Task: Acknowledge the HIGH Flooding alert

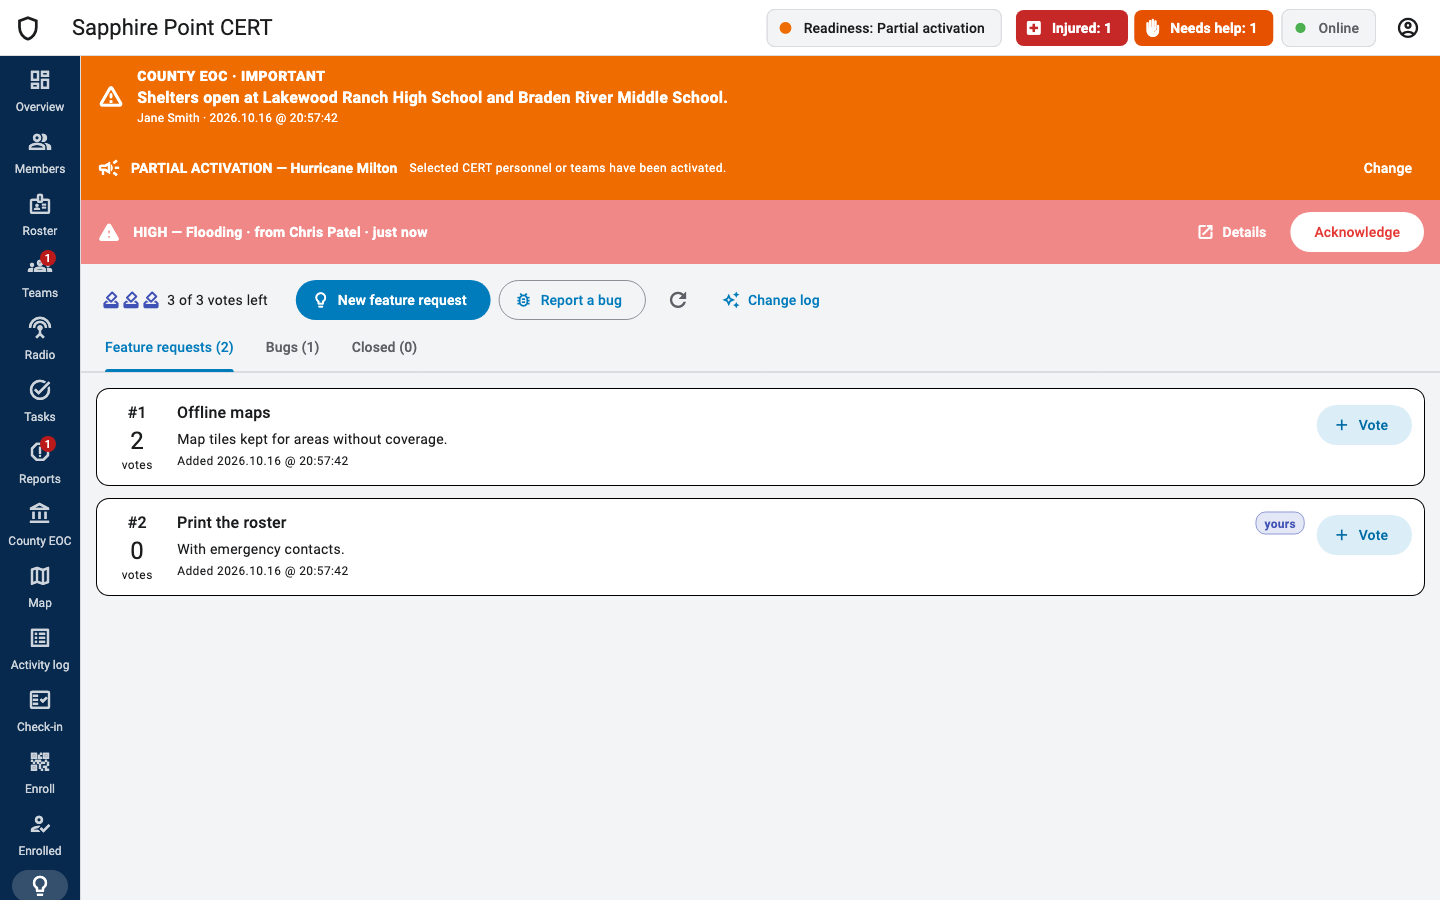Action: 1357,232
